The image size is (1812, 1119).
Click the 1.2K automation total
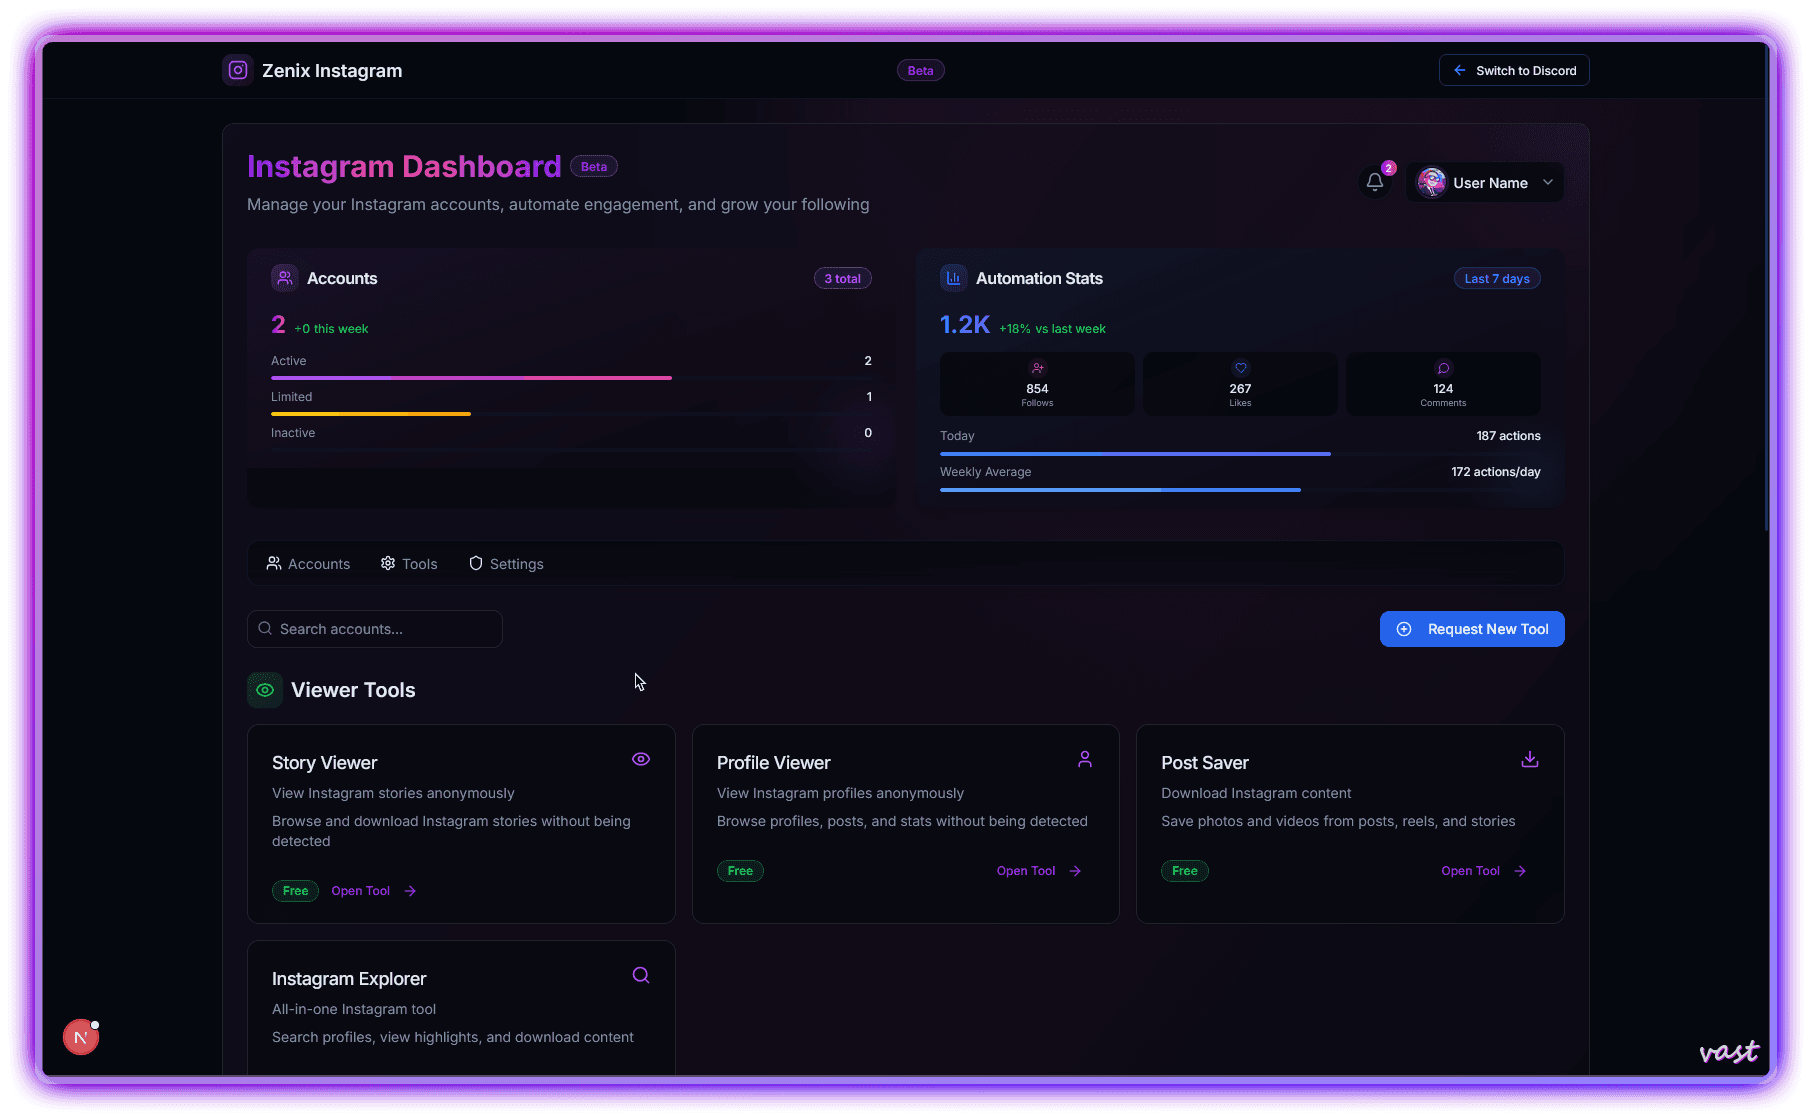(x=965, y=325)
